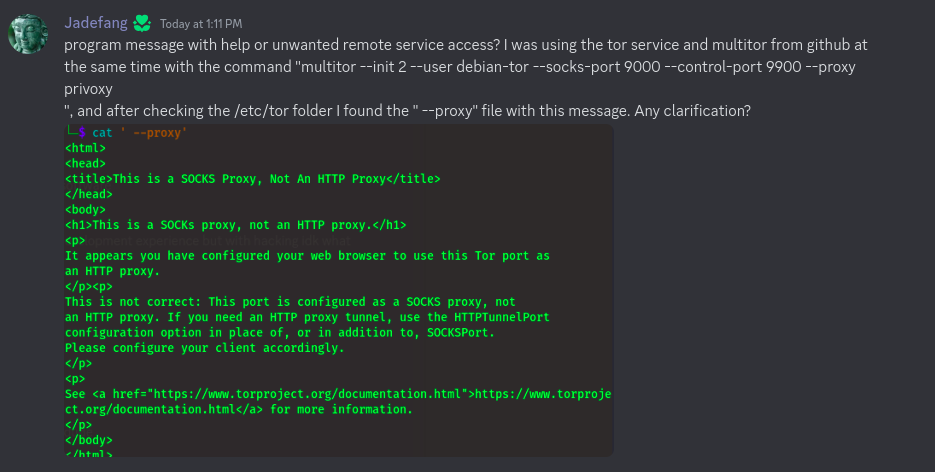Click the closing </body> tag

(x=89, y=440)
